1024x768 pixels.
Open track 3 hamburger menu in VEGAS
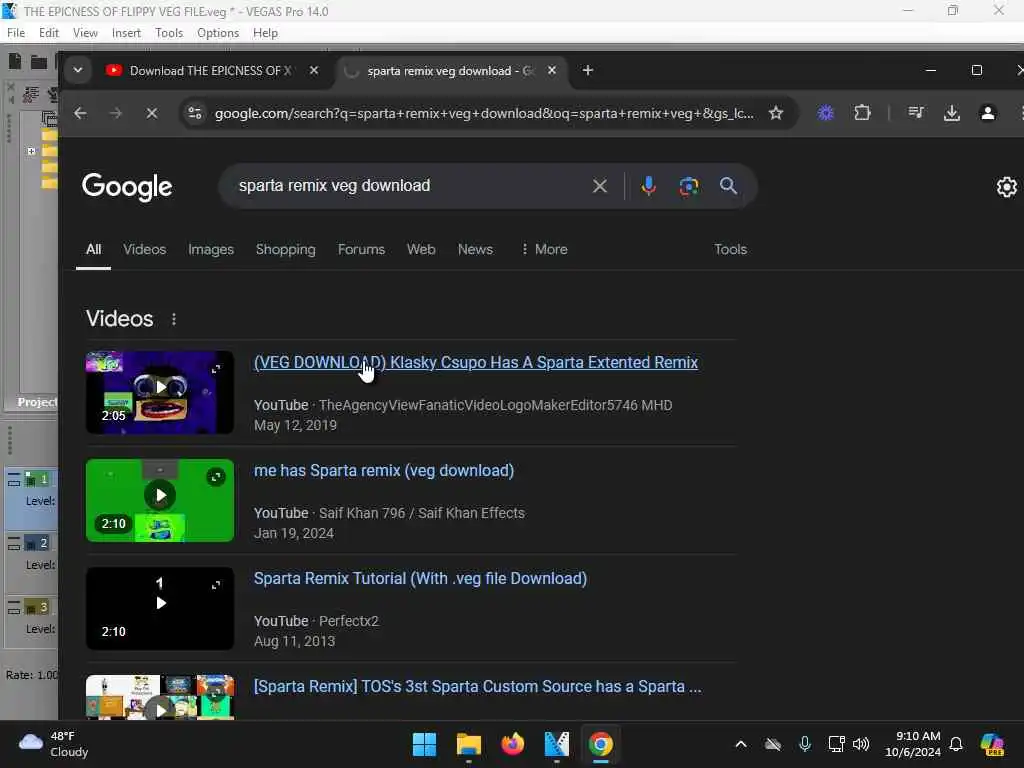14,608
